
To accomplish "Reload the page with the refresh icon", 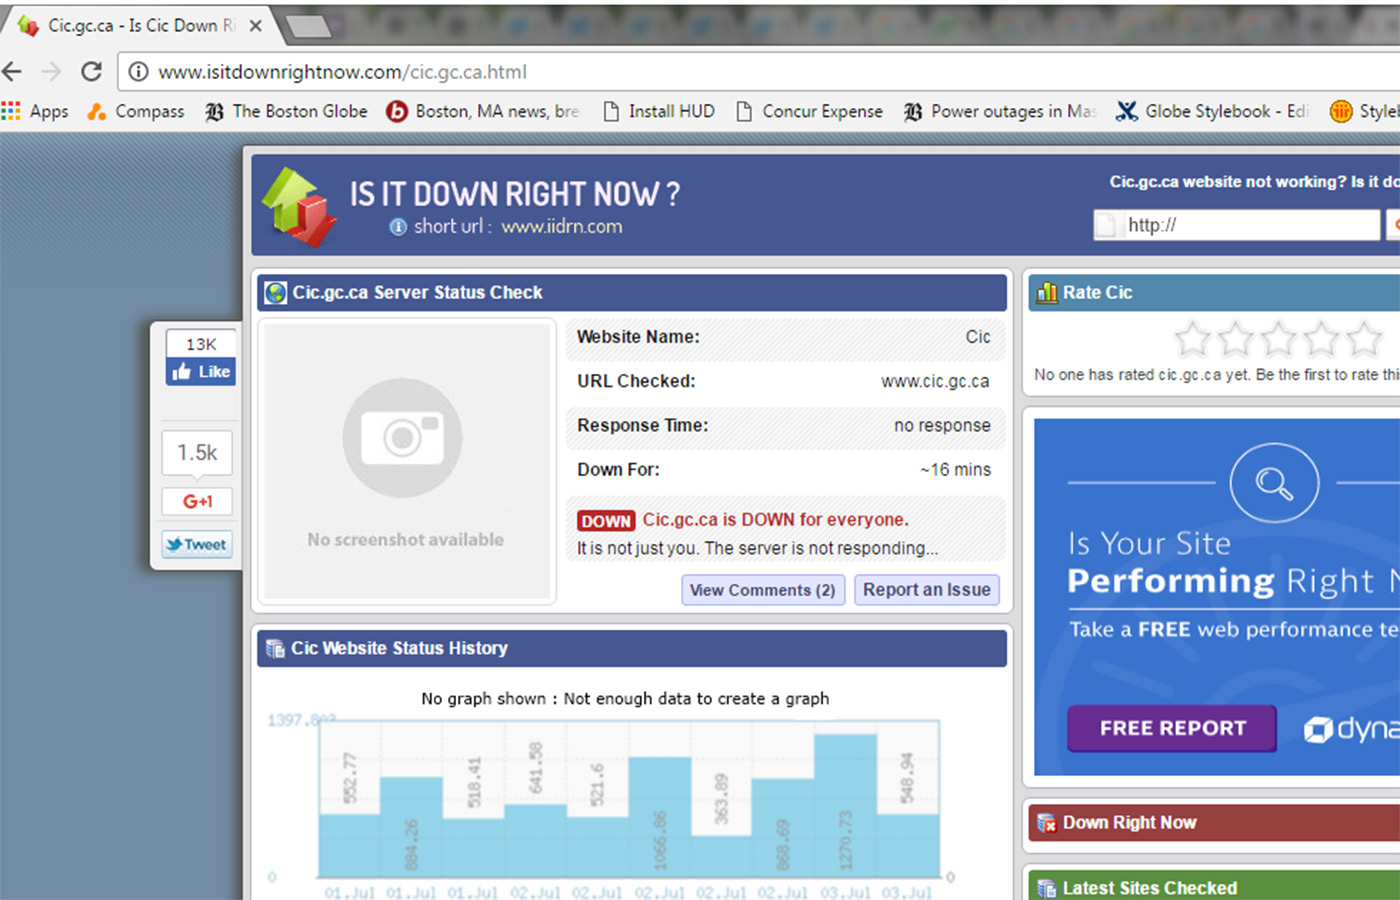I will pyautogui.click(x=91, y=72).
